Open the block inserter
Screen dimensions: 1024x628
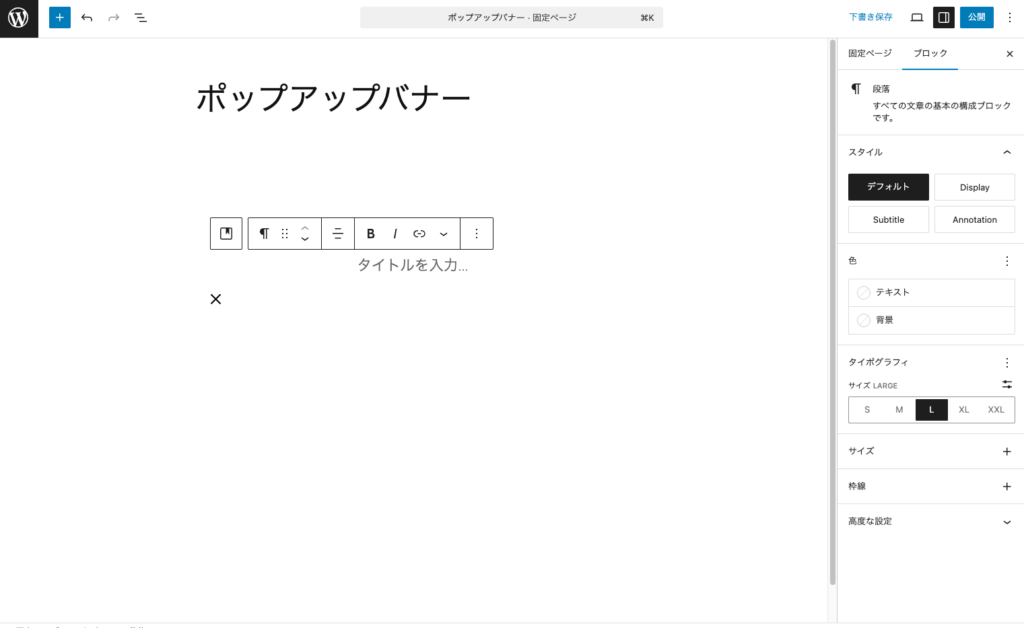pos(59,17)
